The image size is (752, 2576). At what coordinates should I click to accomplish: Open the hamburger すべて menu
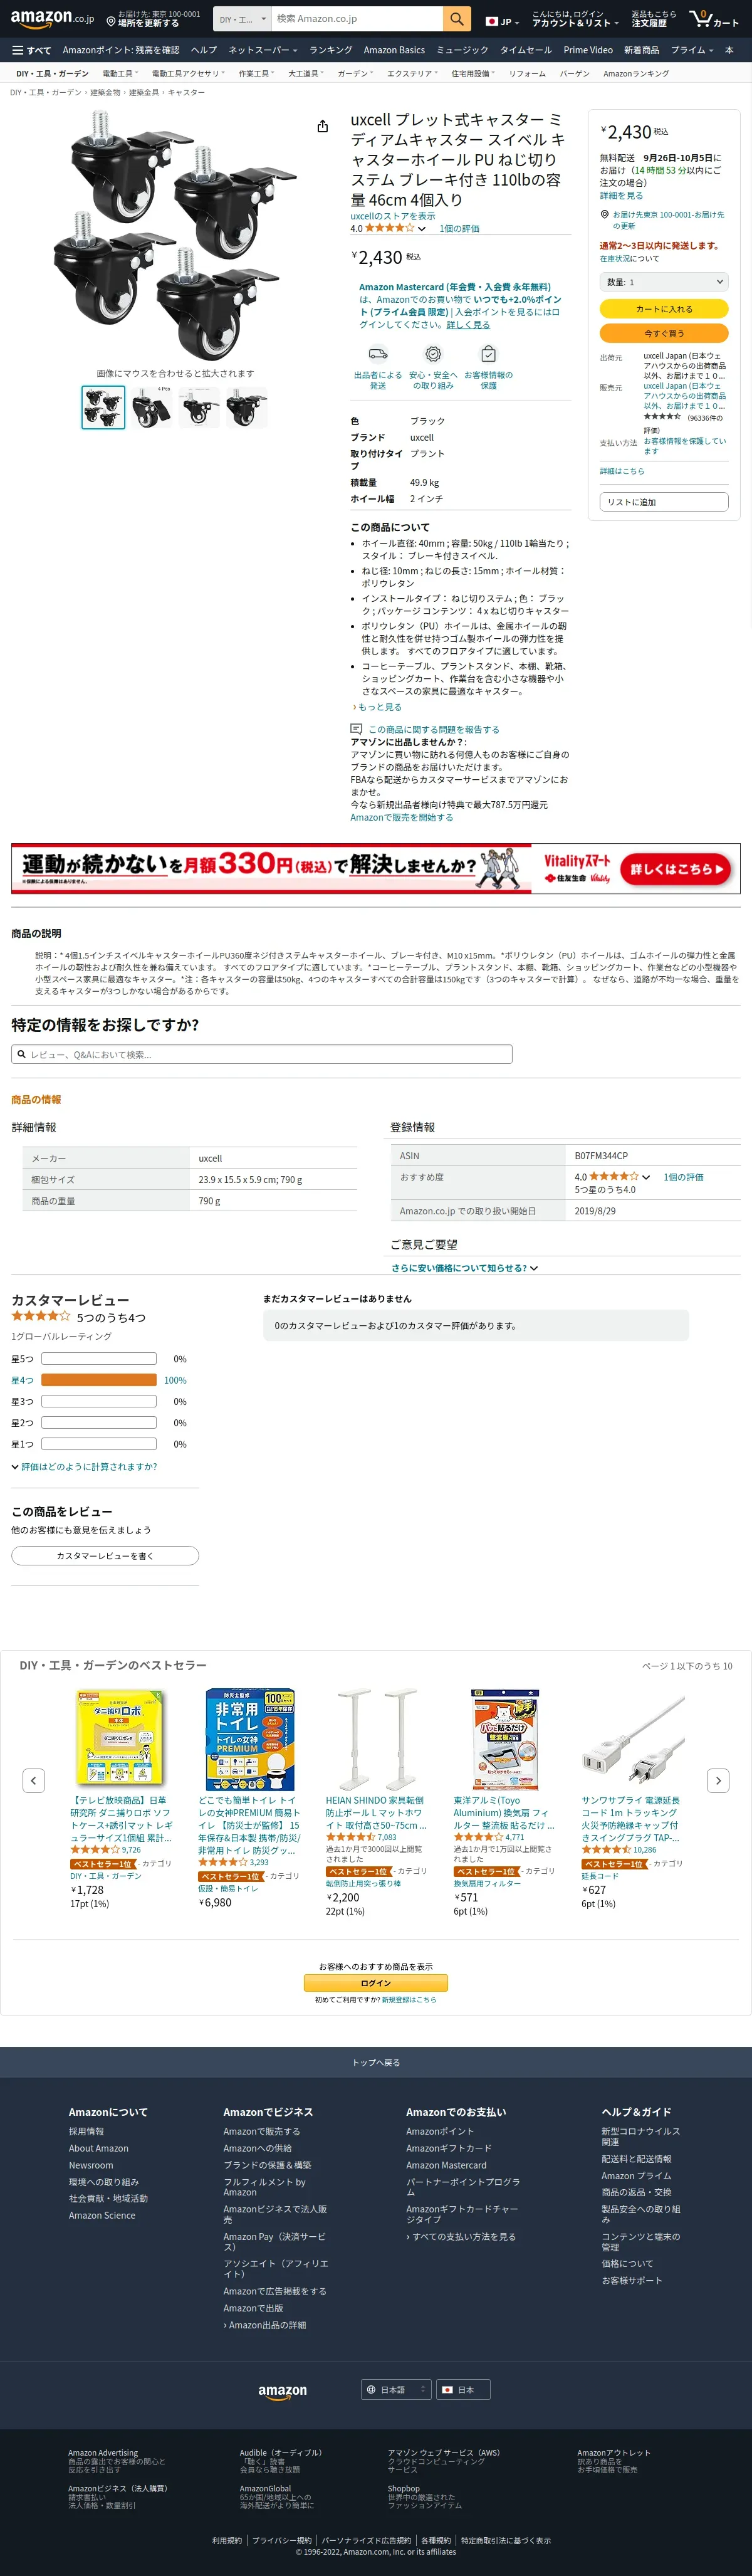coord(31,50)
